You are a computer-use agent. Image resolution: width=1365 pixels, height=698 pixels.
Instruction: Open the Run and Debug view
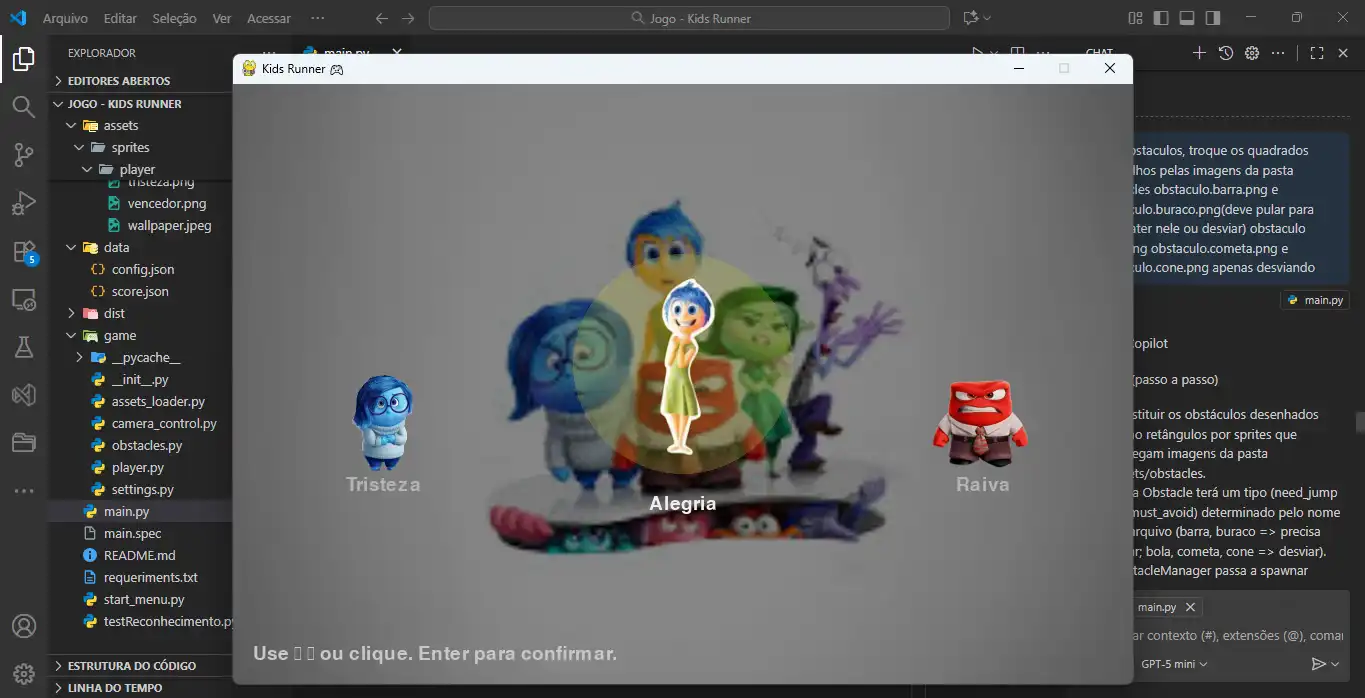tap(23, 204)
